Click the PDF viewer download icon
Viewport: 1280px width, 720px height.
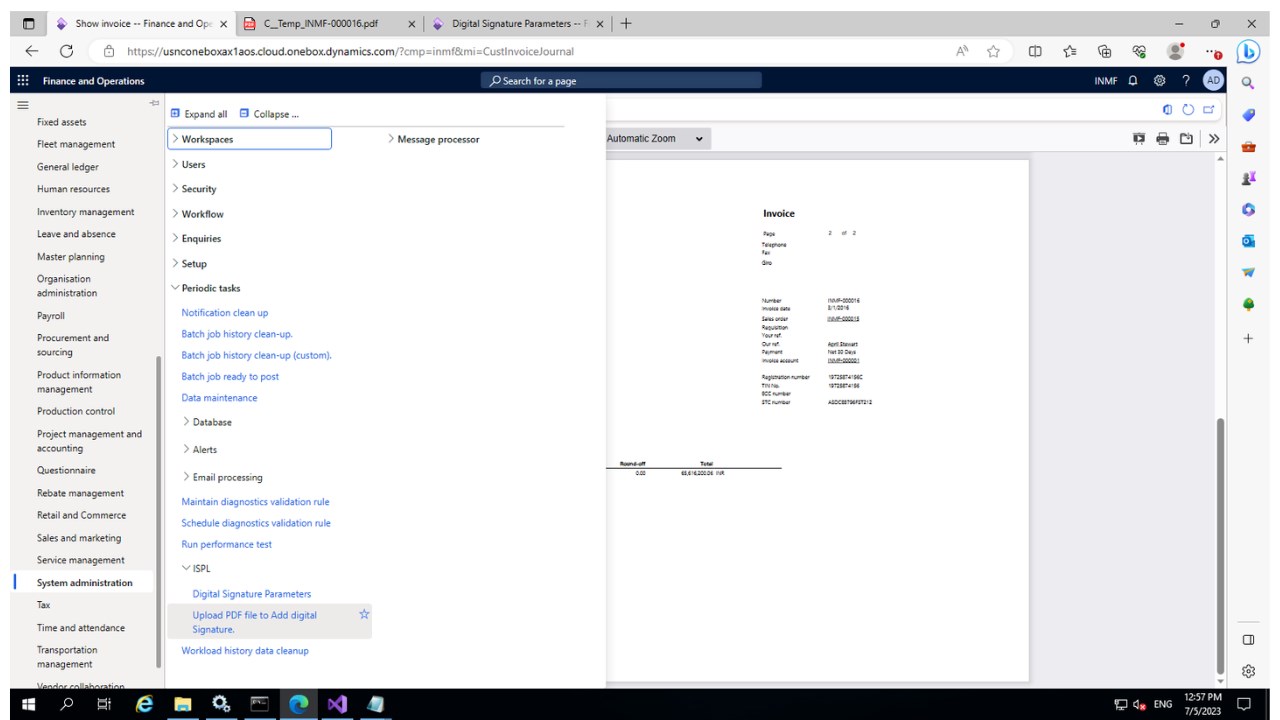click(x=1186, y=139)
